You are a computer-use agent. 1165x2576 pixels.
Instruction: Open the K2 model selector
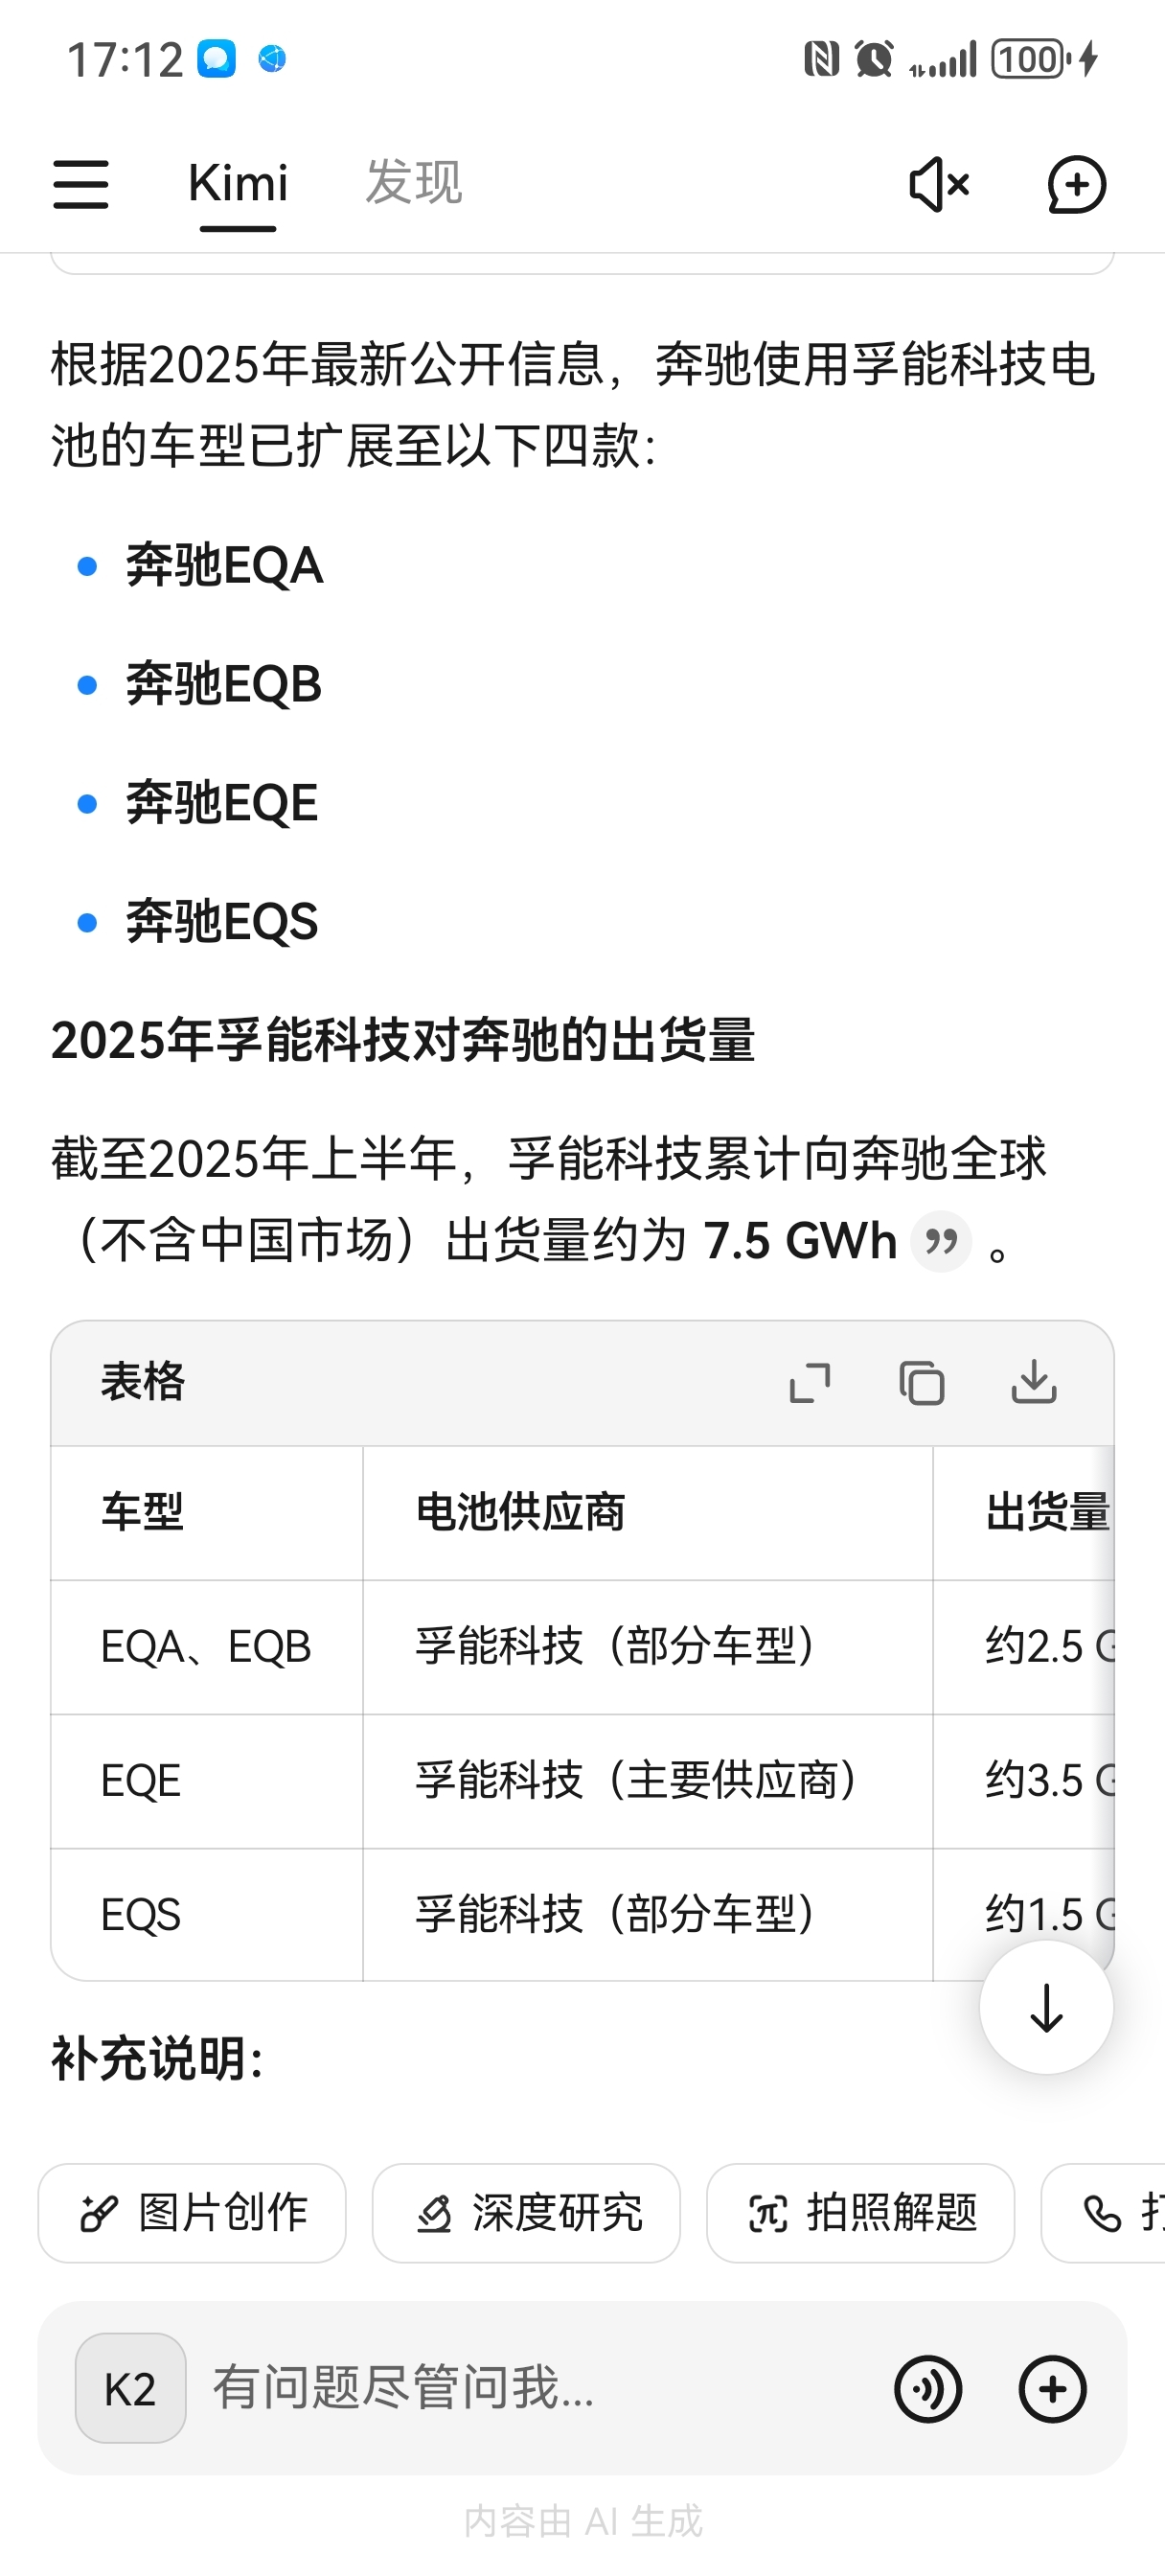130,2389
